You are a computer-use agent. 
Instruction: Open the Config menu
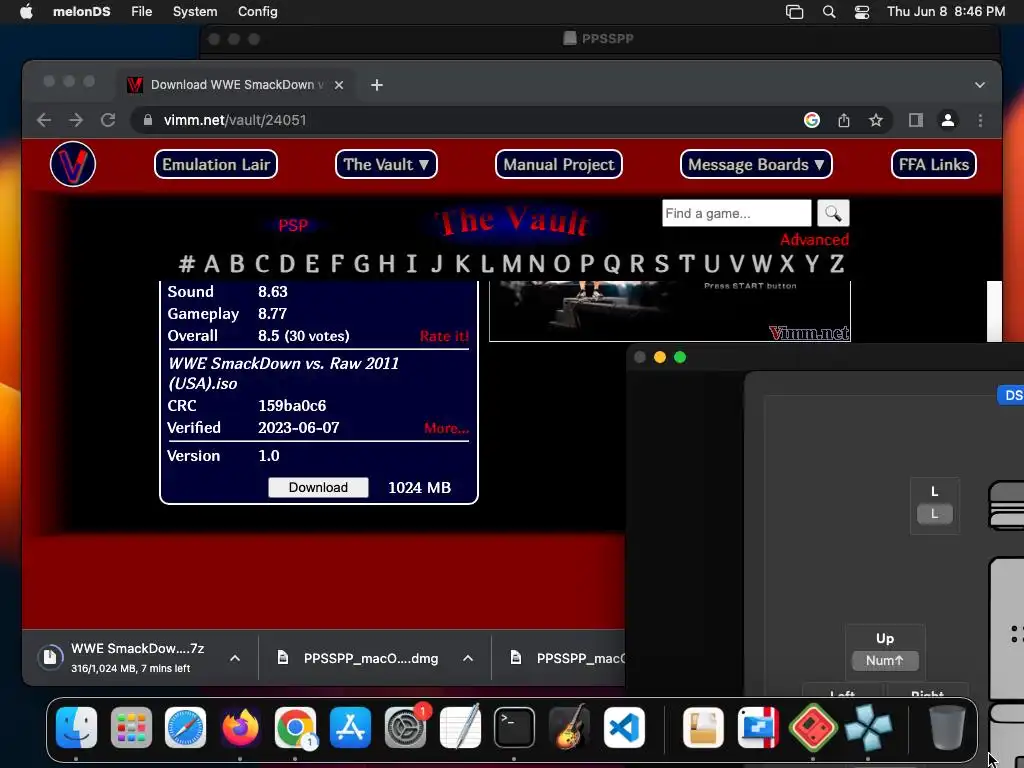click(257, 12)
